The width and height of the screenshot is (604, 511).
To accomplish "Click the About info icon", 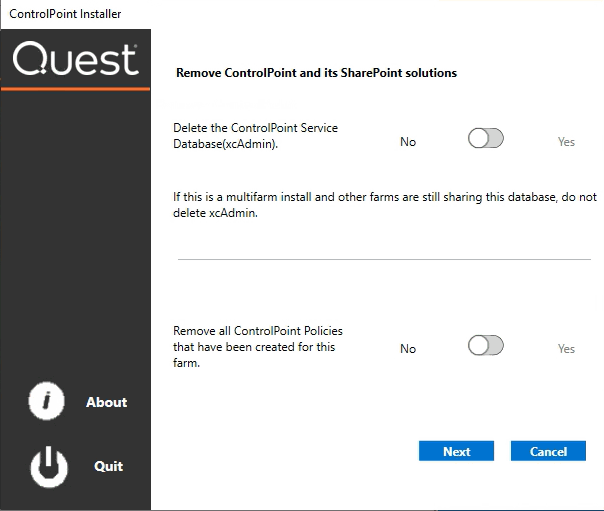I will pyautogui.click(x=46, y=401).
